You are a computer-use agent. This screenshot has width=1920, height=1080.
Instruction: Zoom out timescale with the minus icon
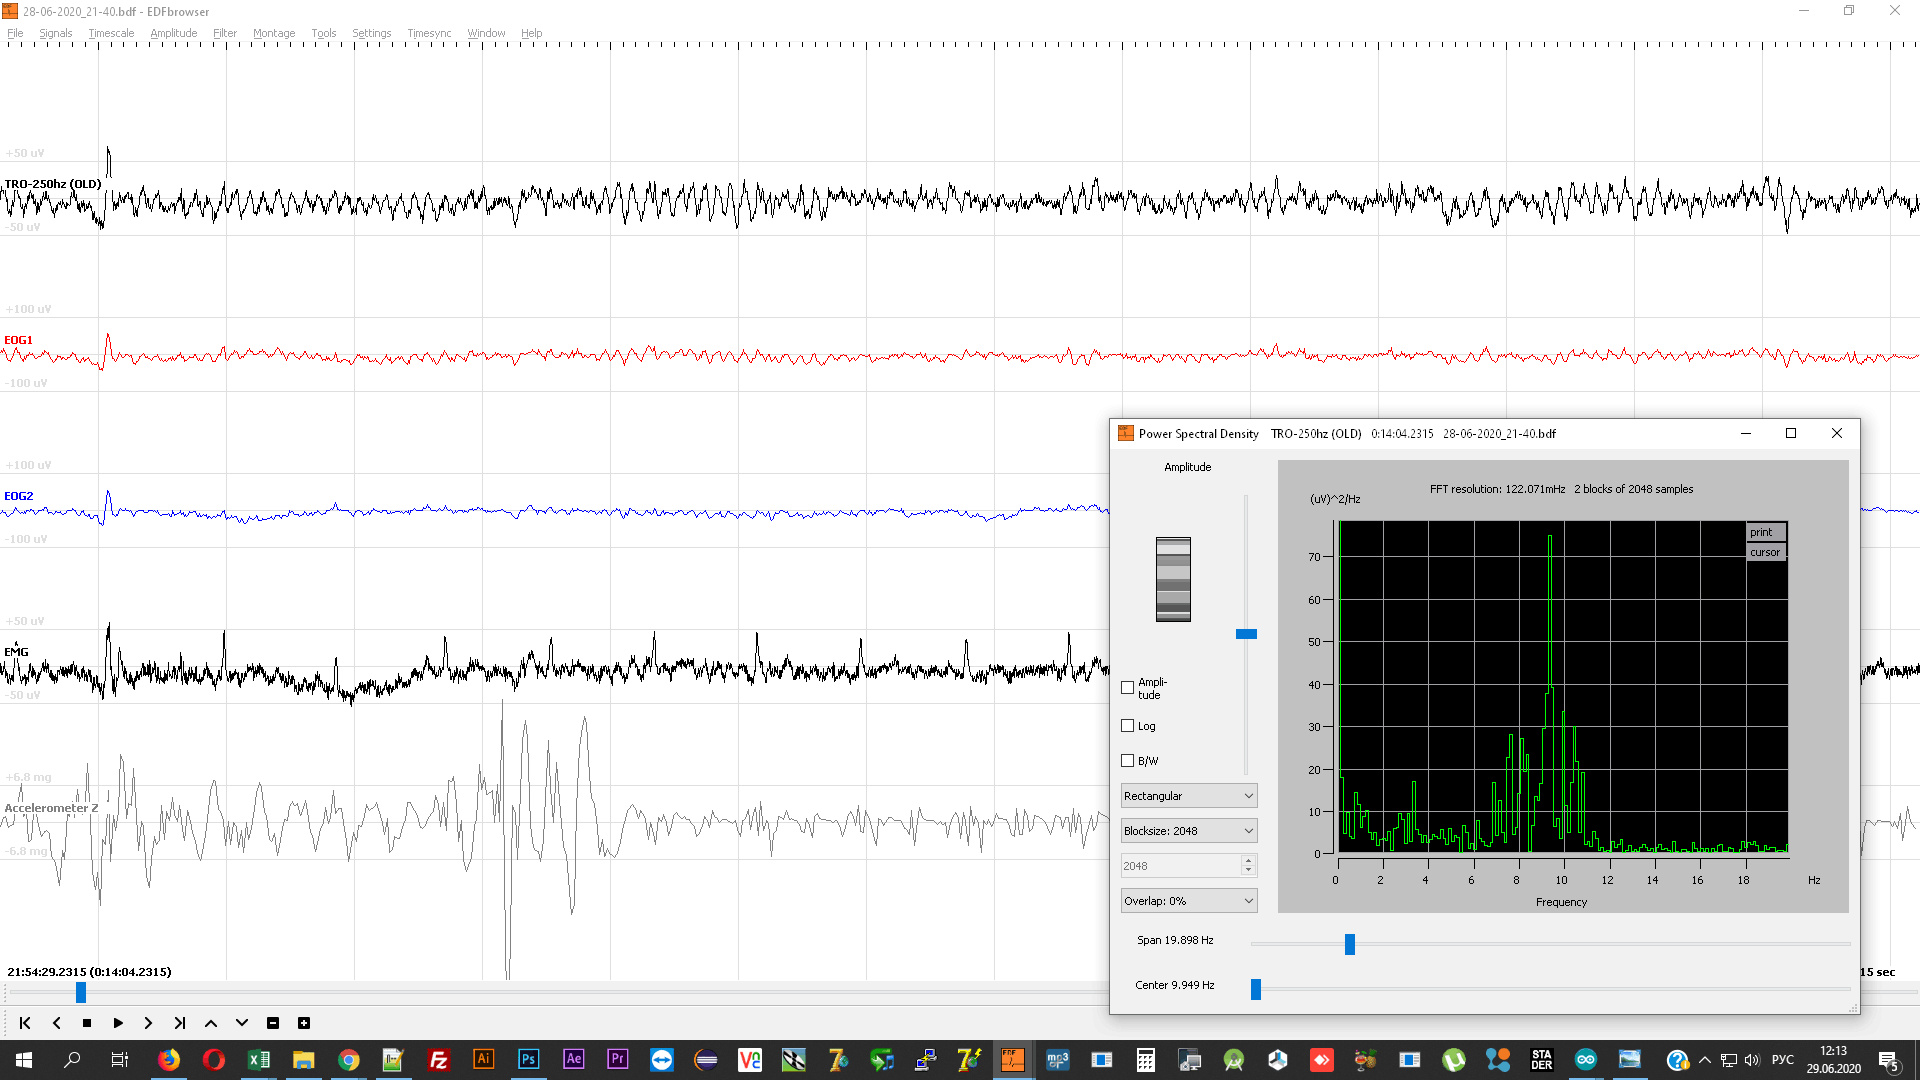point(273,1023)
